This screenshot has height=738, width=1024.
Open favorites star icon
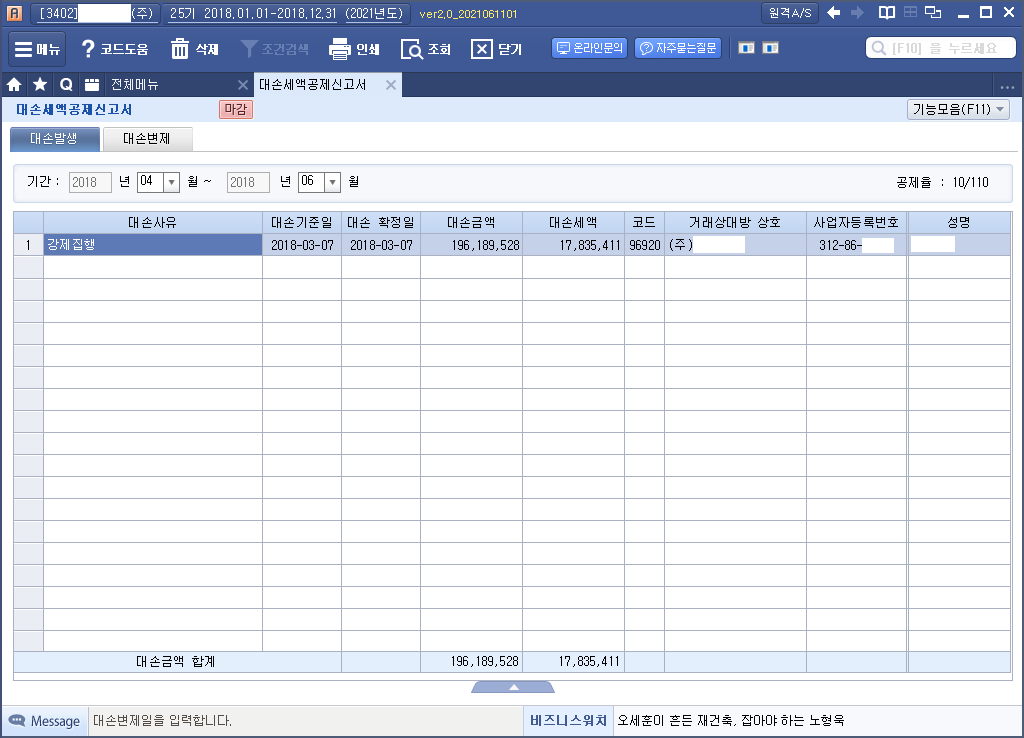tap(40, 84)
